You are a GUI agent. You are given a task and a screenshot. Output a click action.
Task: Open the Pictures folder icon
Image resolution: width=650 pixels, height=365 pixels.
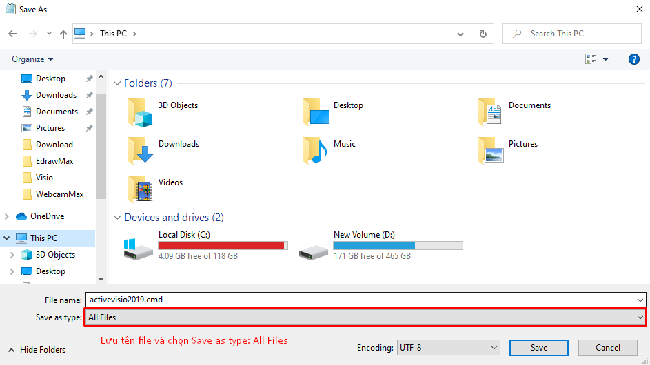[490, 150]
